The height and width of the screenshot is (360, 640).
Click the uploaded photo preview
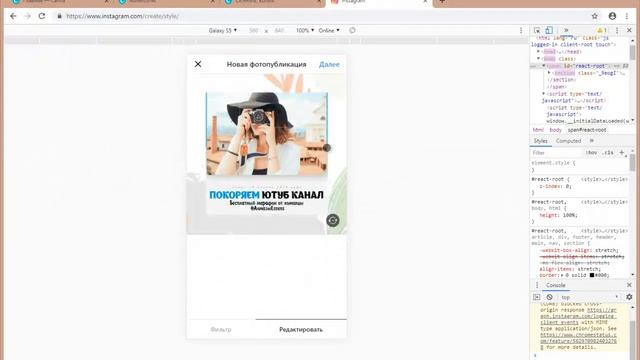tap(267, 154)
